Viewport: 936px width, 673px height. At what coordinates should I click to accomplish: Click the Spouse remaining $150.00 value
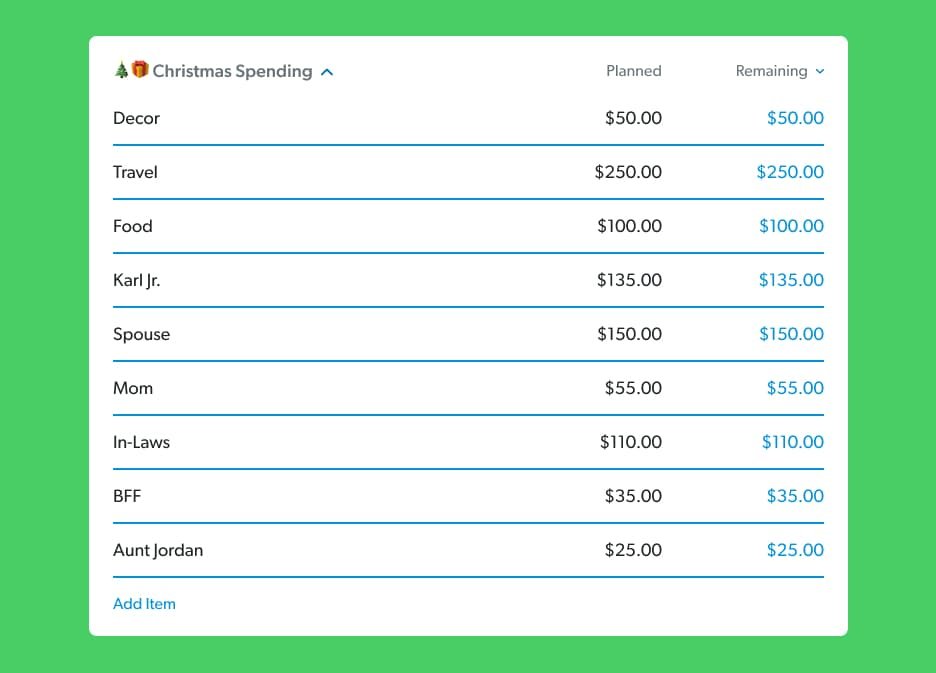(x=791, y=334)
